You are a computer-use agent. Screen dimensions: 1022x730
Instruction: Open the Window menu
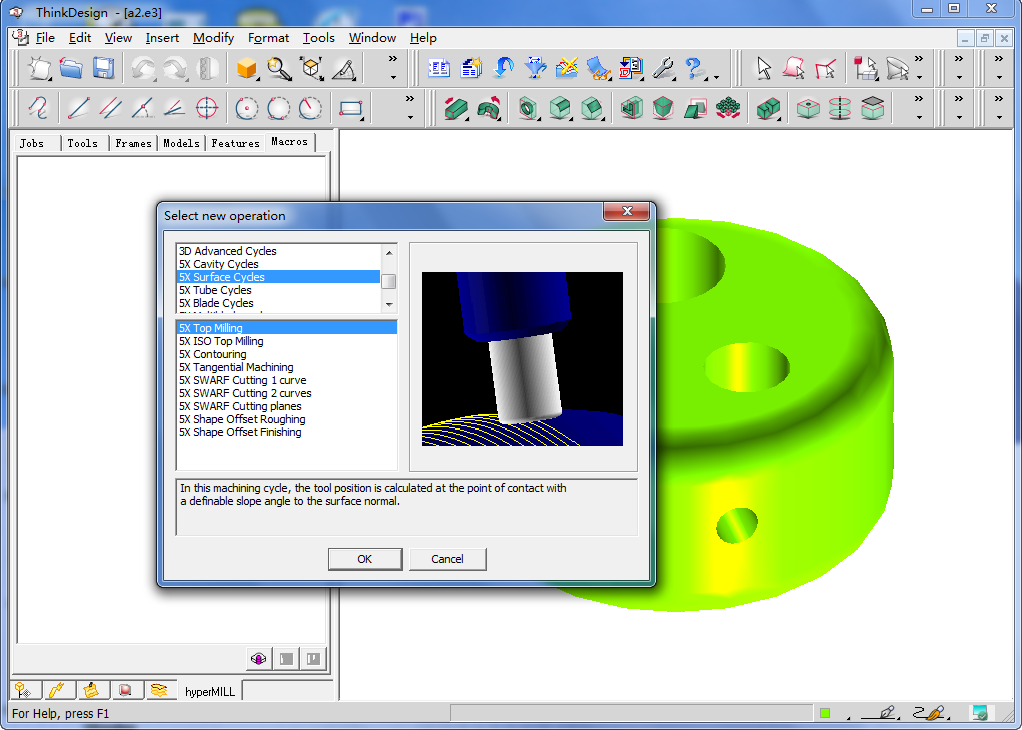(x=372, y=38)
